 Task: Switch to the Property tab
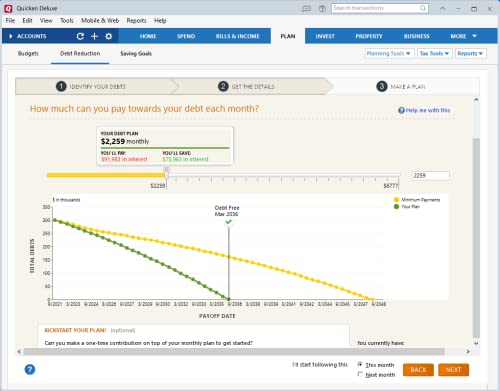(369, 36)
